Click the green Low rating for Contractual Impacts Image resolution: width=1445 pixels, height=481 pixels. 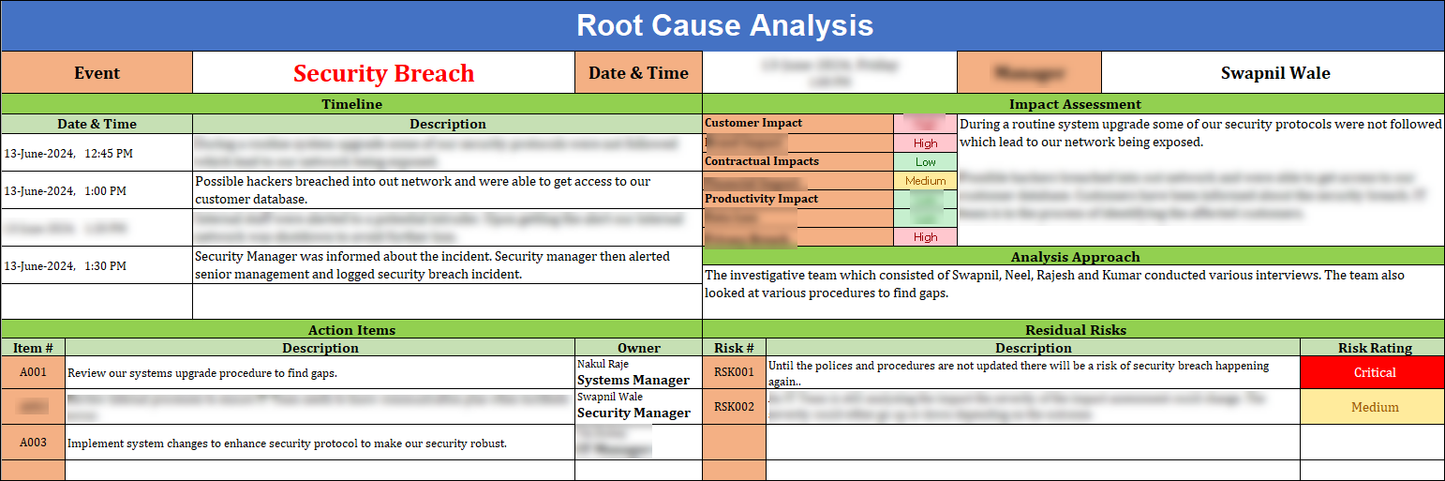point(925,162)
